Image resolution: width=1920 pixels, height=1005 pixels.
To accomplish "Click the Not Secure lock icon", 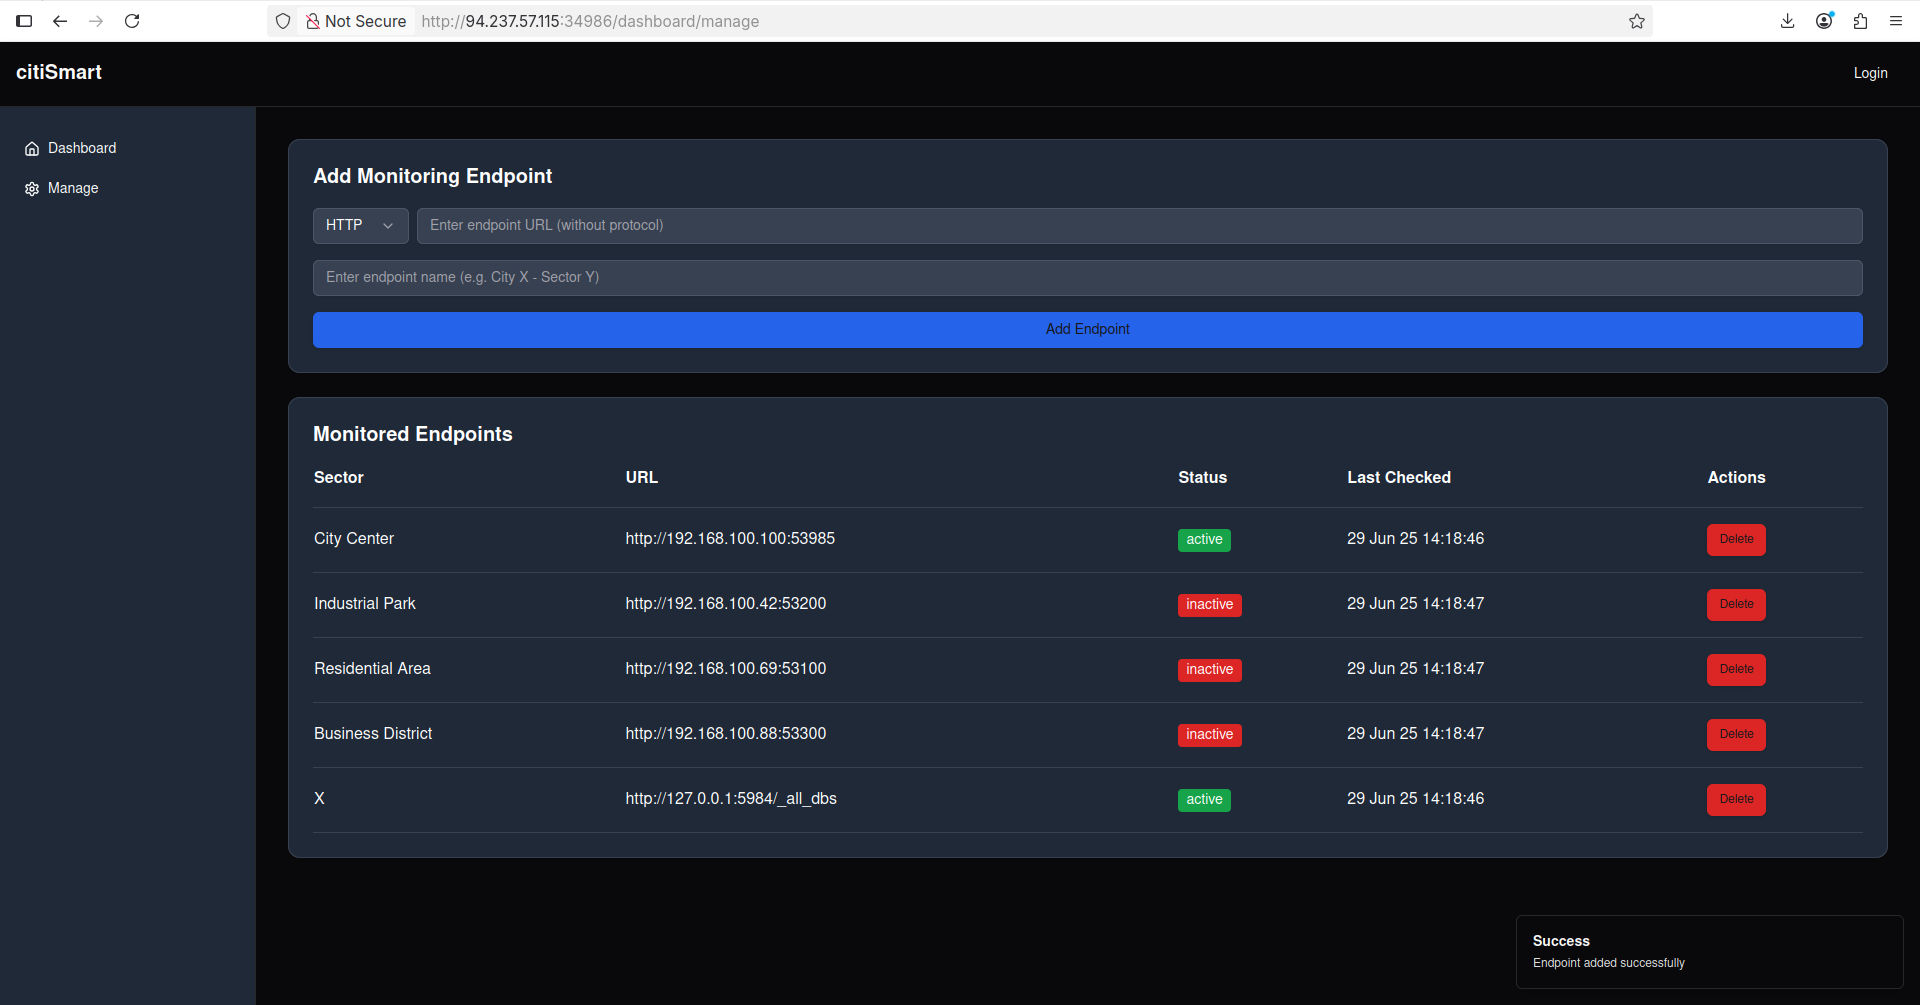I will point(313,21).
